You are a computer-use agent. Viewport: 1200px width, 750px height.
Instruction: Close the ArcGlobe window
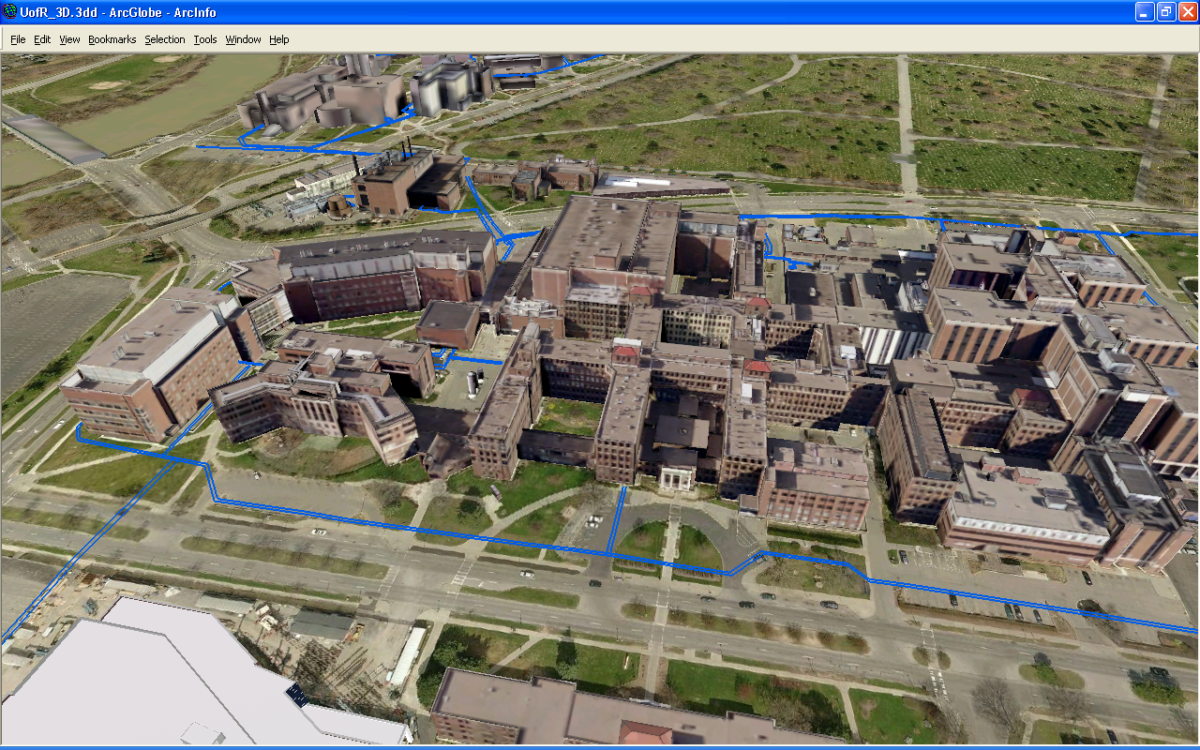point(1187,12)
